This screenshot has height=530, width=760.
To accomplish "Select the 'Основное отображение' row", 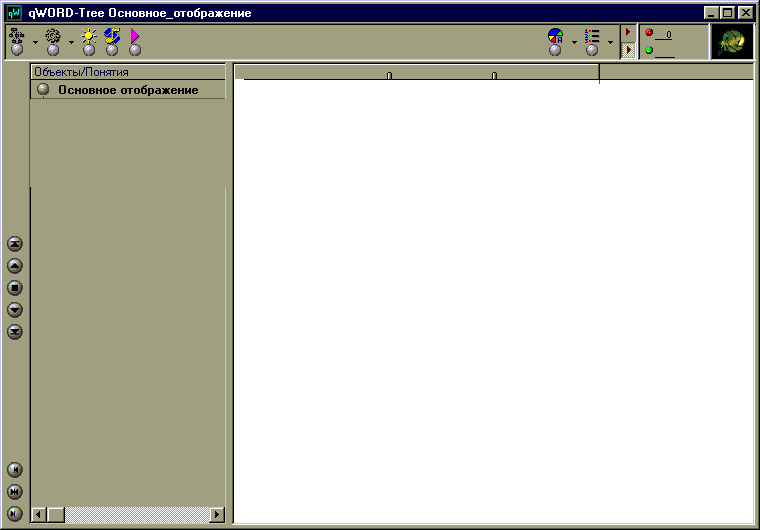I will click(x=128, y=90).
